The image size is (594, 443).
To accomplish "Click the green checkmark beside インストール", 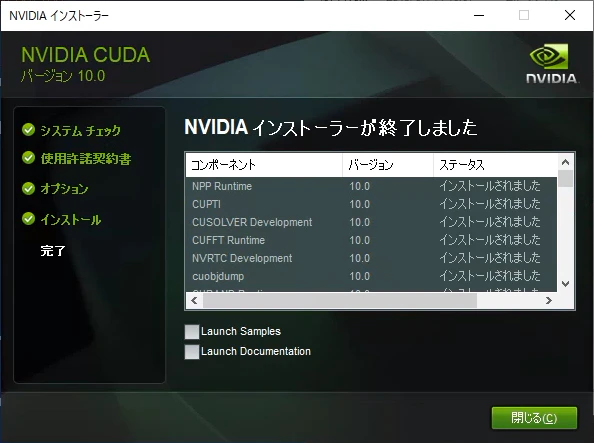I will pos(28,219).
